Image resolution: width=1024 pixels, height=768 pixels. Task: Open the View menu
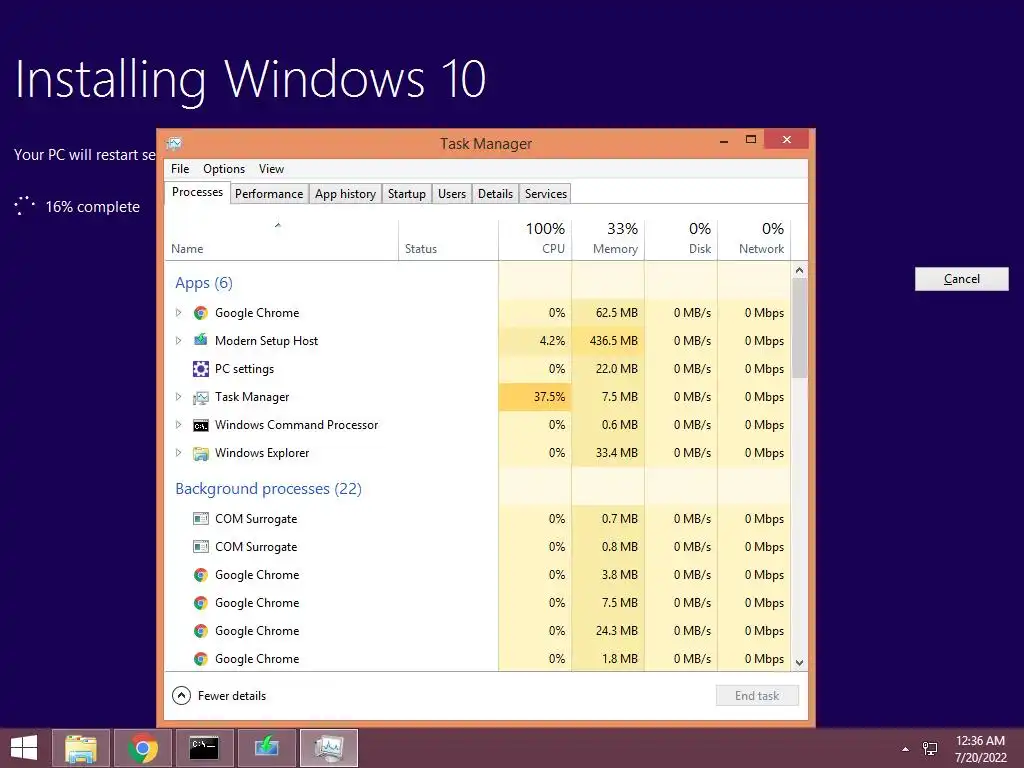[271, 169]
